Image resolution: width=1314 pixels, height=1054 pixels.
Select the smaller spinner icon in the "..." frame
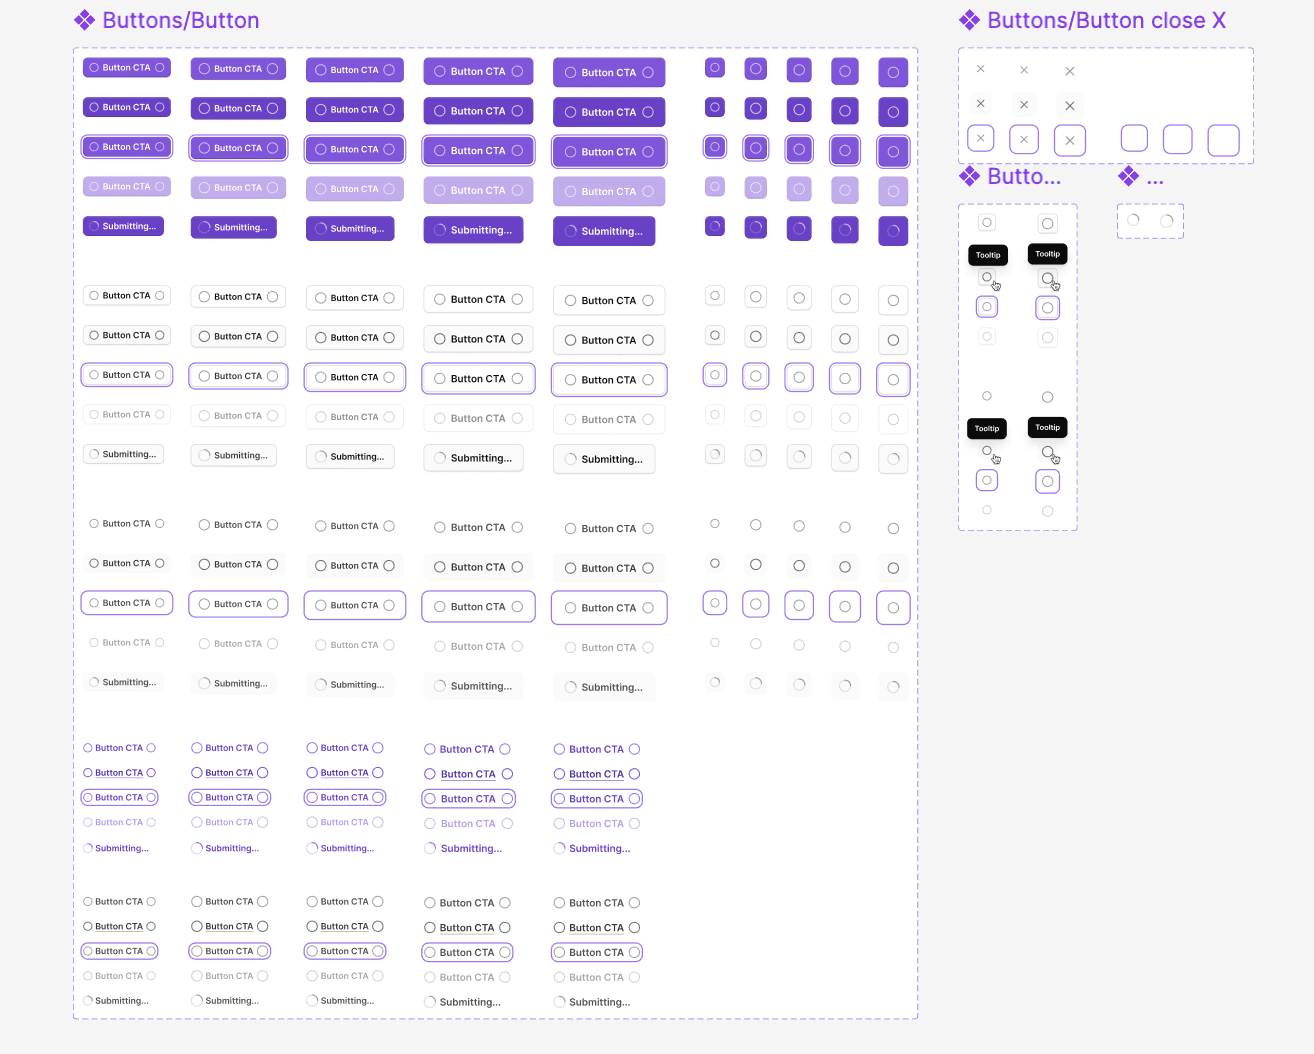1133,220
